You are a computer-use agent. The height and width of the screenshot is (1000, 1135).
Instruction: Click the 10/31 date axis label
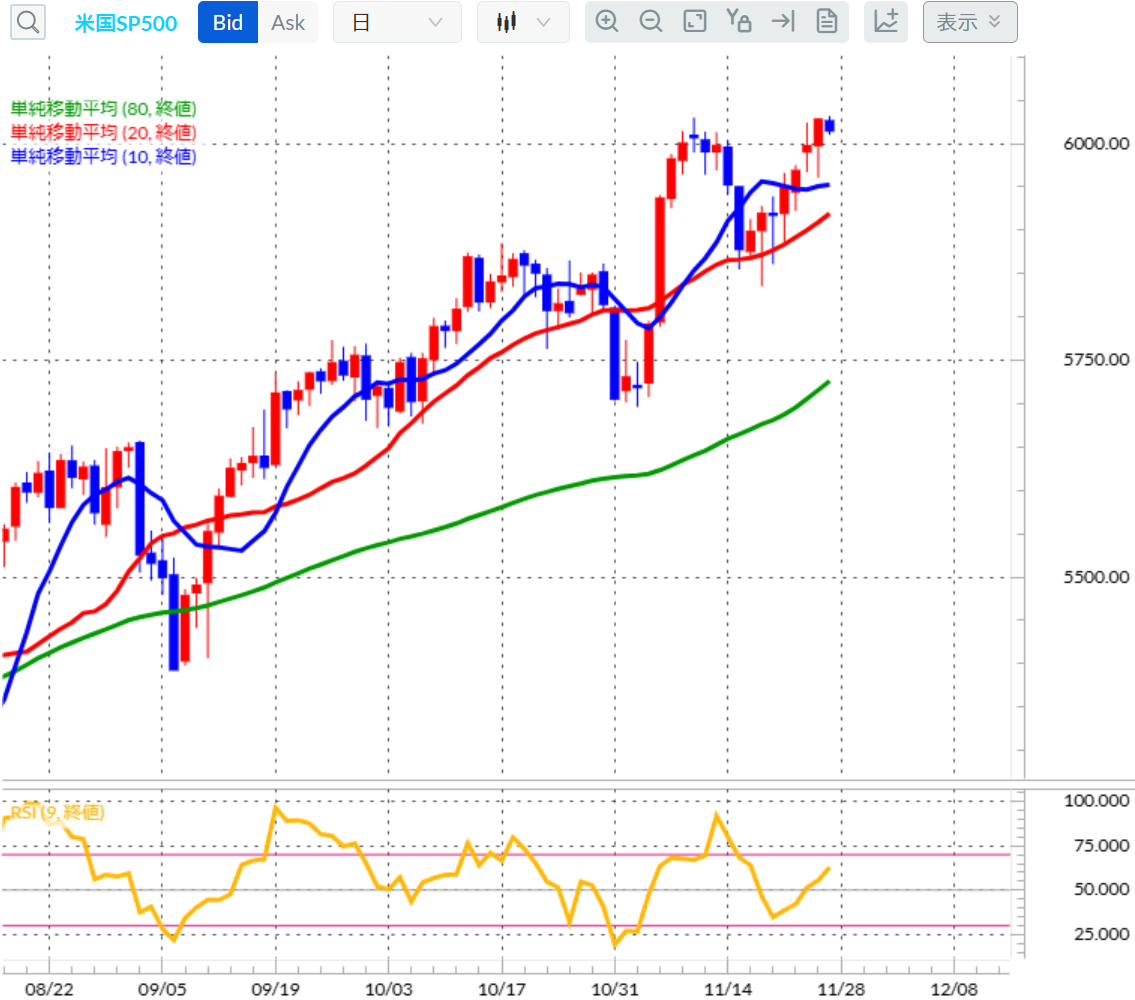point(615,989)
